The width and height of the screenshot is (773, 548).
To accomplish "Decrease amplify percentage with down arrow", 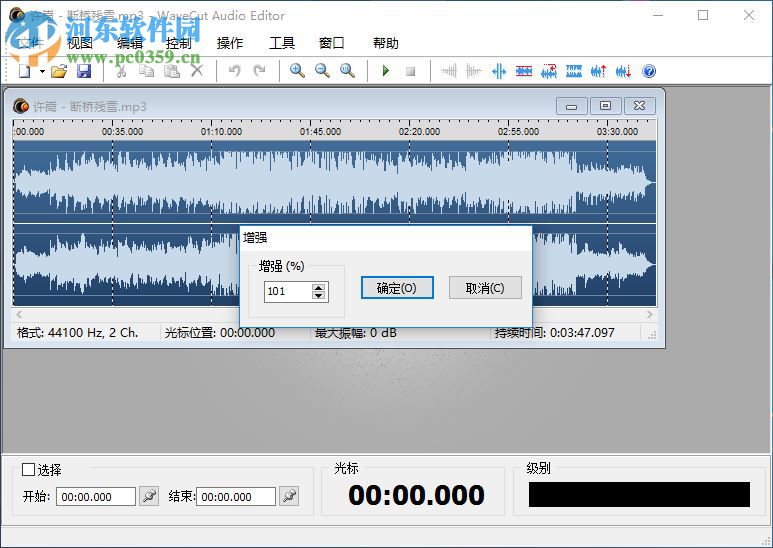I will tap(318, 296).
